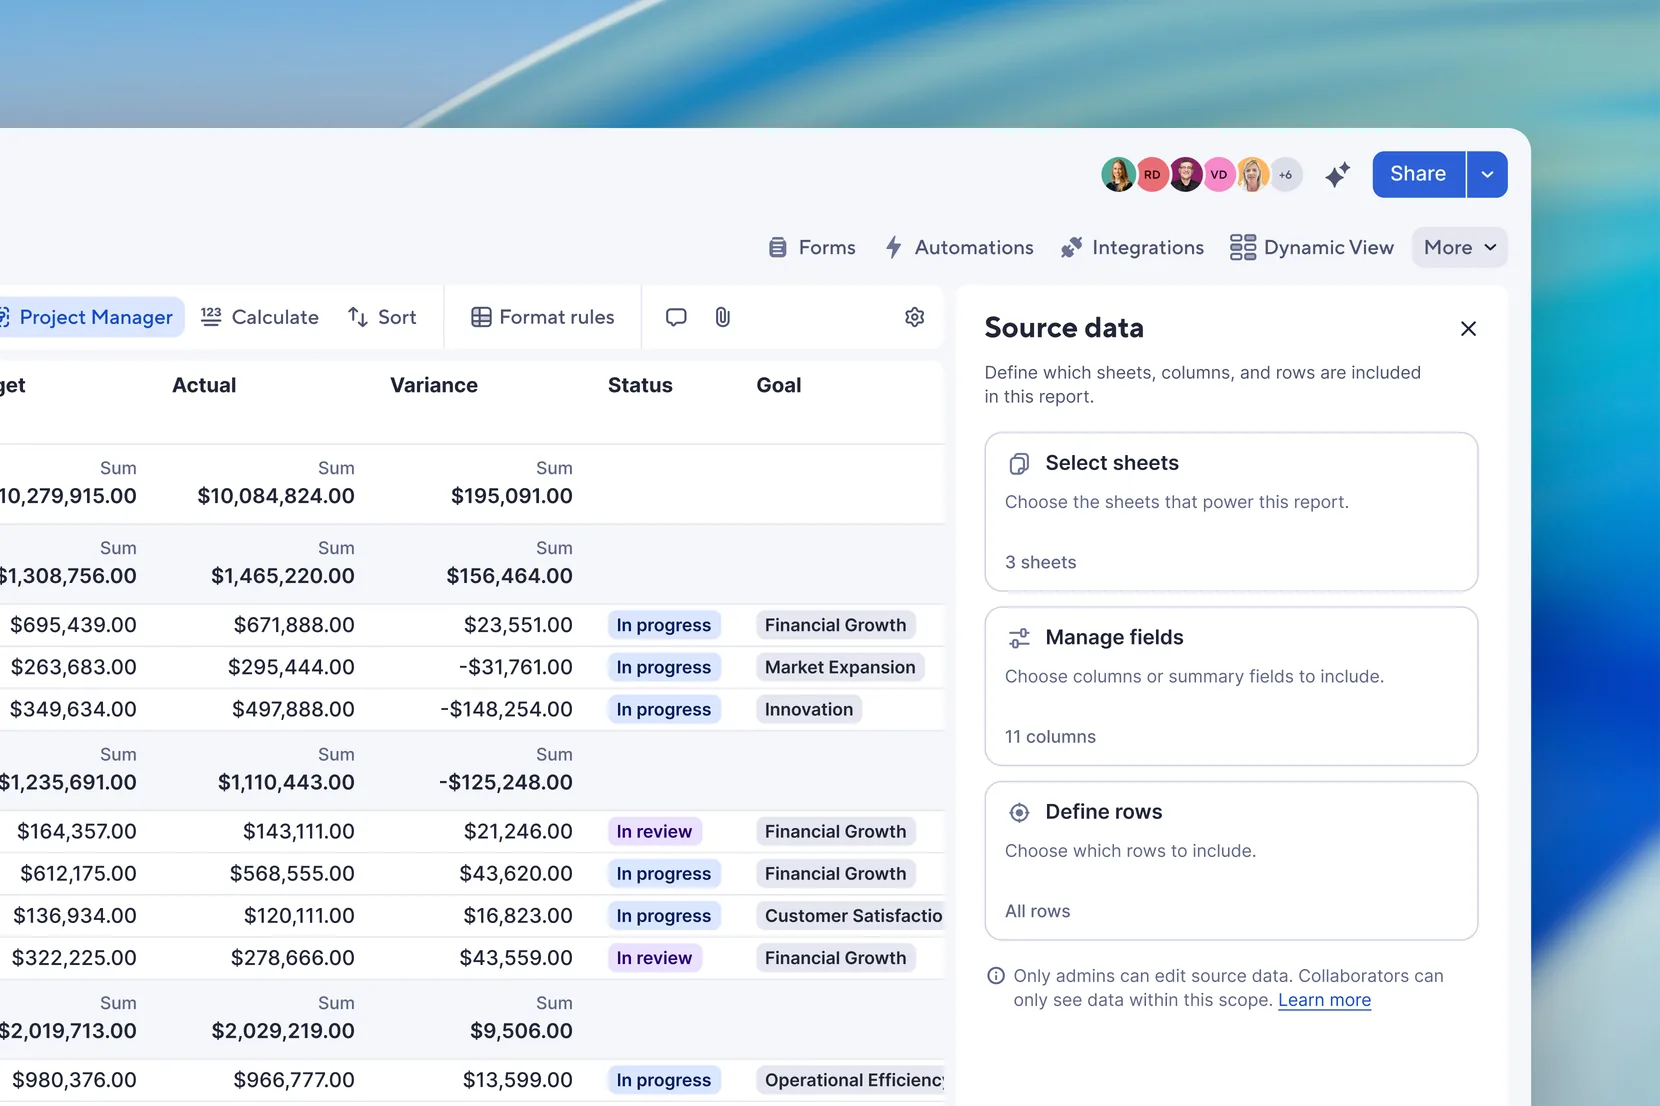1660x1106 pixels.
Task: Switch to Dynamic View
Action: [1312, 247]
